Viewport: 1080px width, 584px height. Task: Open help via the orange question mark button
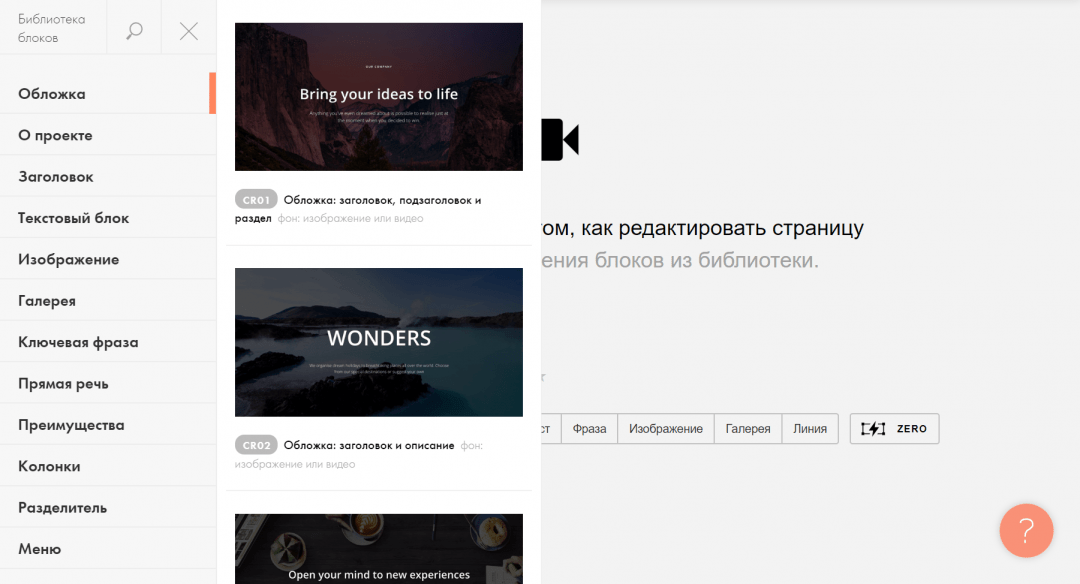tap(1026, 530)
